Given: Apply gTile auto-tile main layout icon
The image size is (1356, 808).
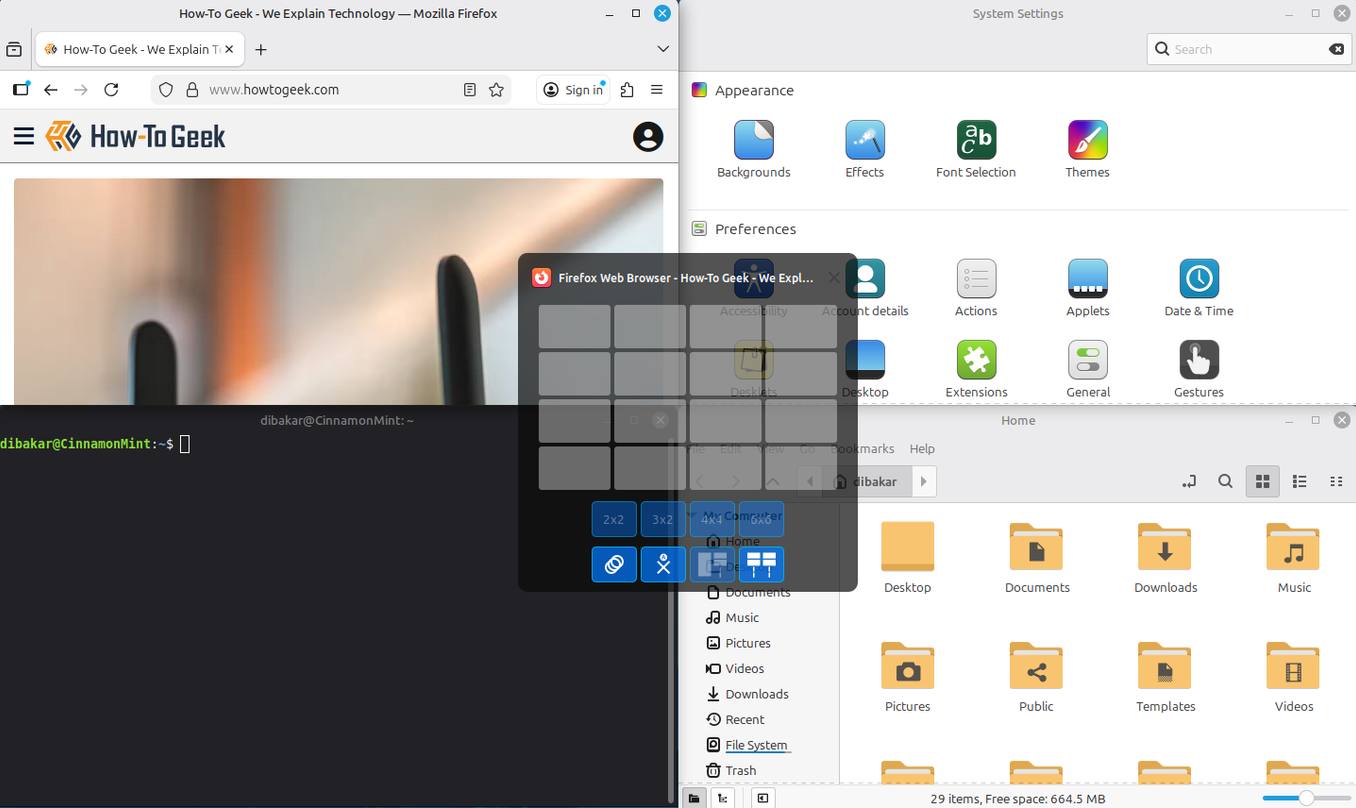Looking at the screenshot, I should (712, 564).
